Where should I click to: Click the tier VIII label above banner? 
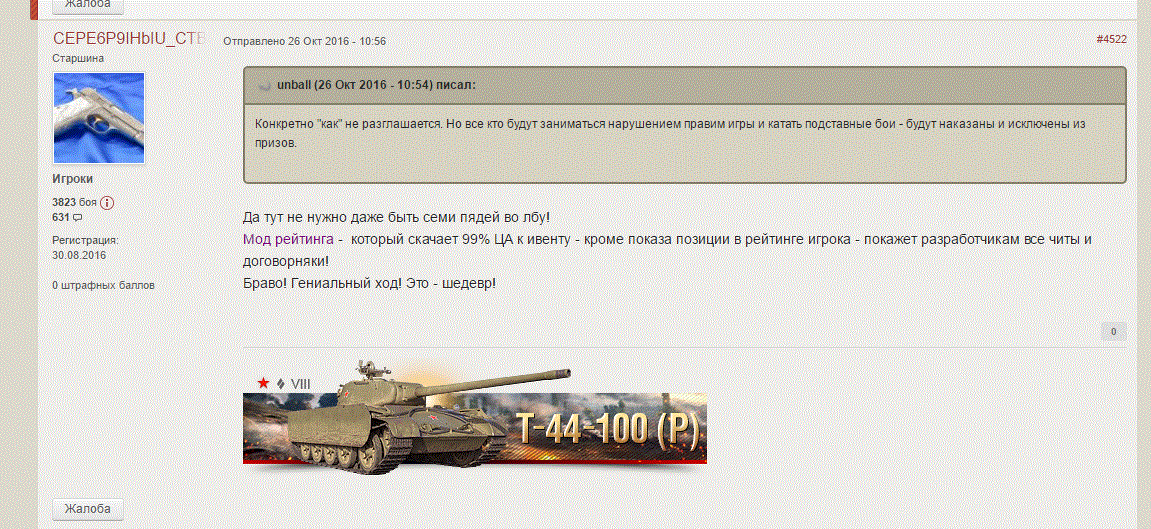pyautogui.click(x=300, y=383)
